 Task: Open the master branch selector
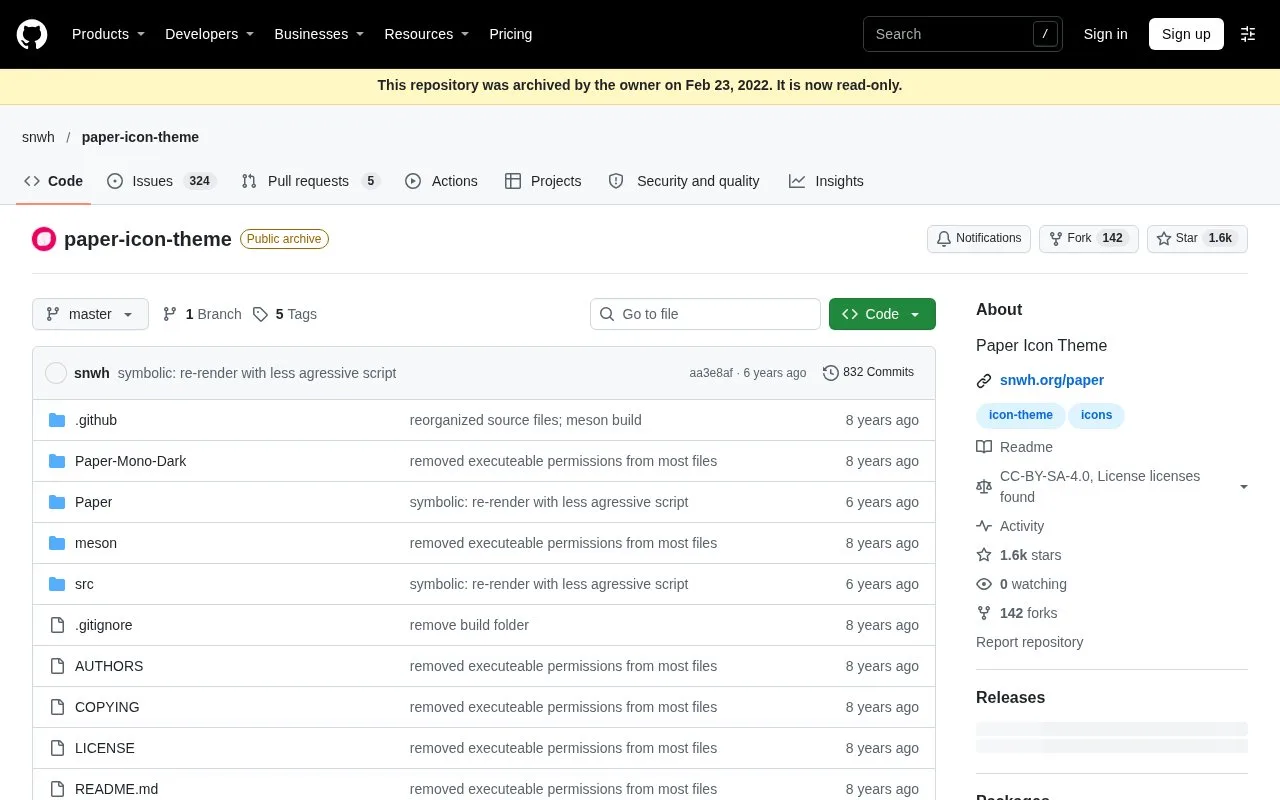[90, 314]
